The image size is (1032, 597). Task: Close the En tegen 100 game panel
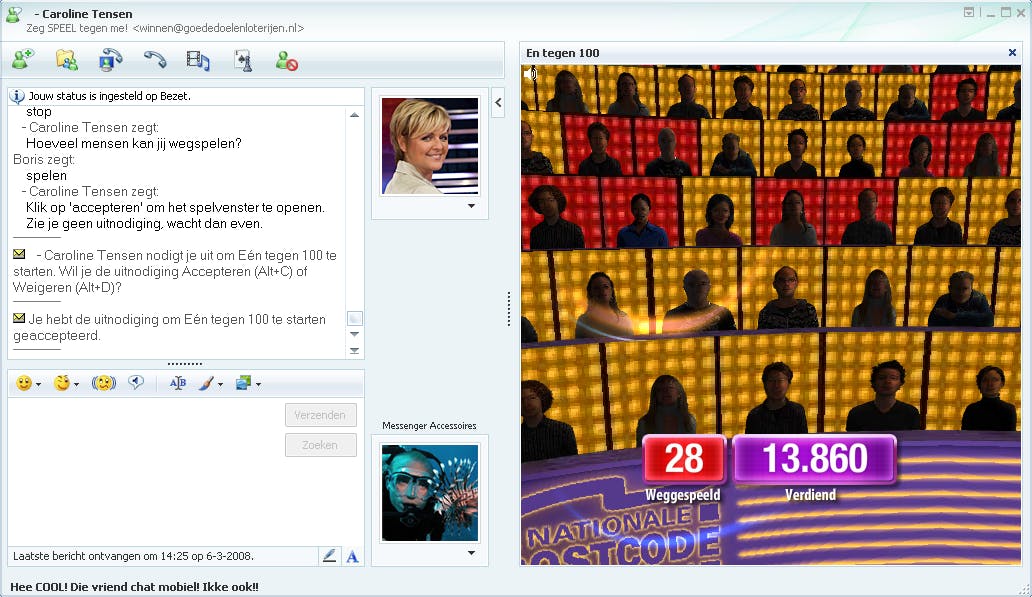pos(1012,53)
